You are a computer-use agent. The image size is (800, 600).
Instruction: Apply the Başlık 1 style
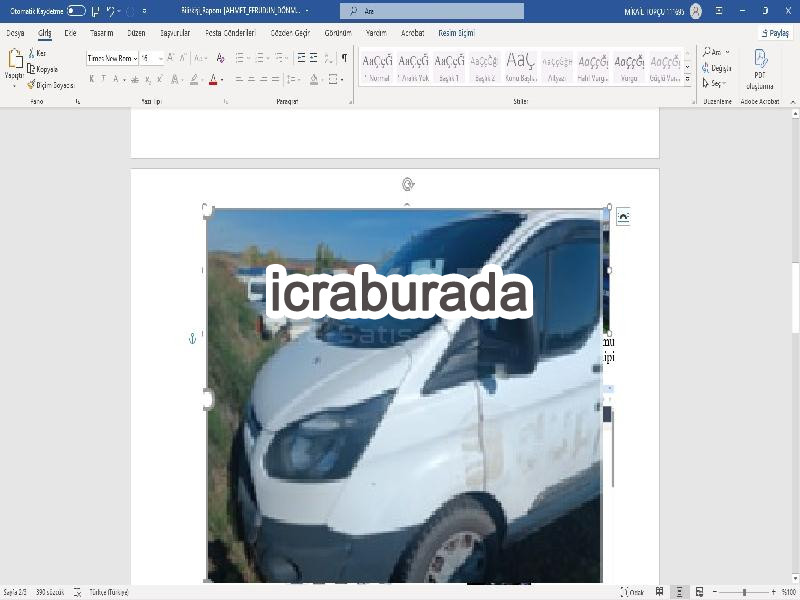click(x=449, y=67)
